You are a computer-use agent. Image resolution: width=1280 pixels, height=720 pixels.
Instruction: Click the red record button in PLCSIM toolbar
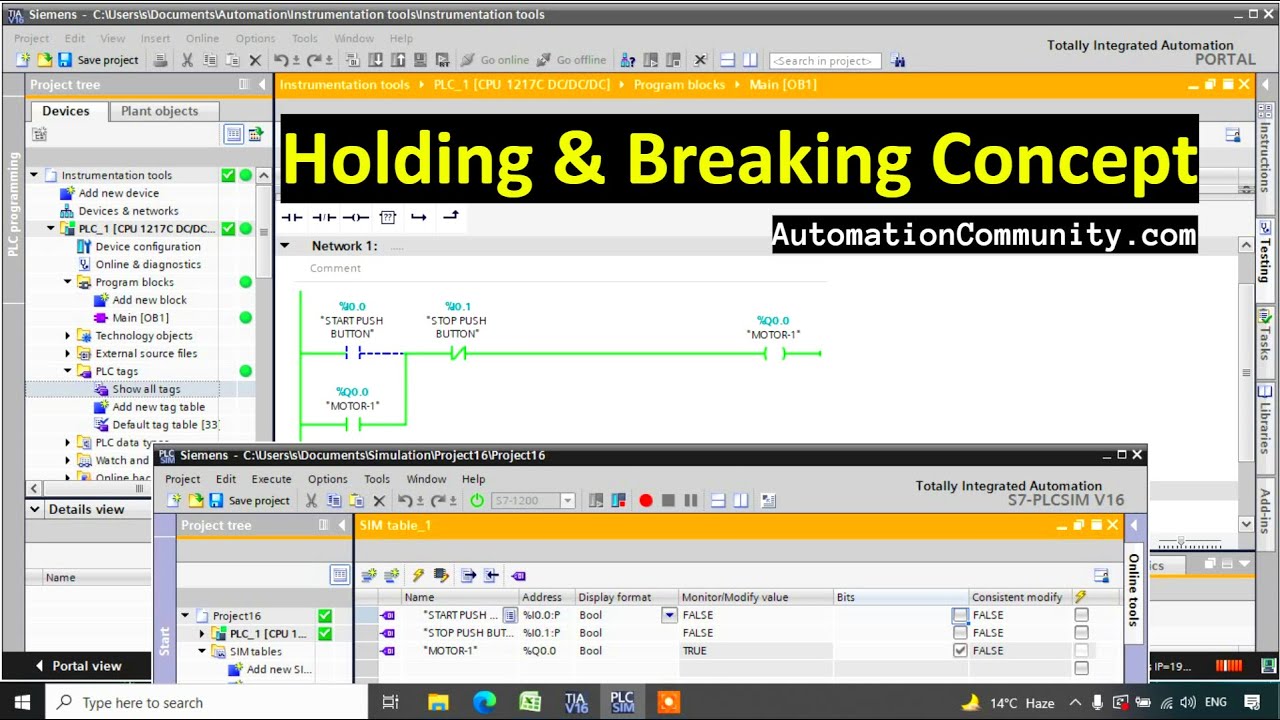tap(646, 500)
